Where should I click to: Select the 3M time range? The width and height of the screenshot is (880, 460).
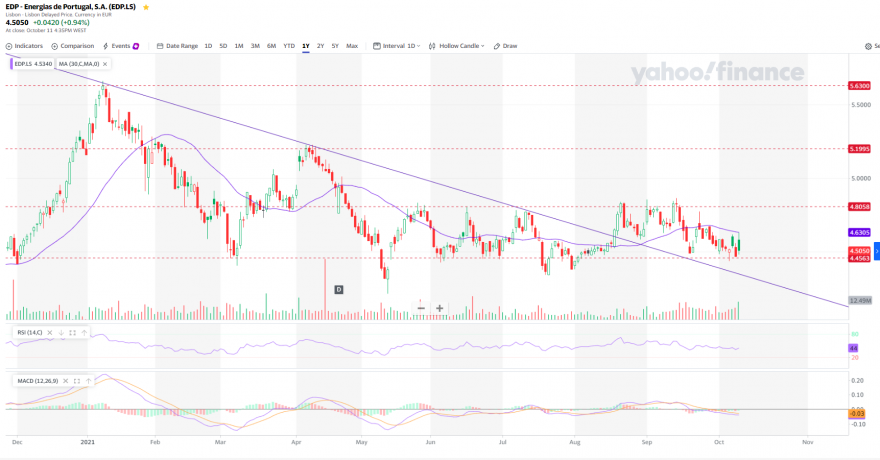click(x=255, y=46)
